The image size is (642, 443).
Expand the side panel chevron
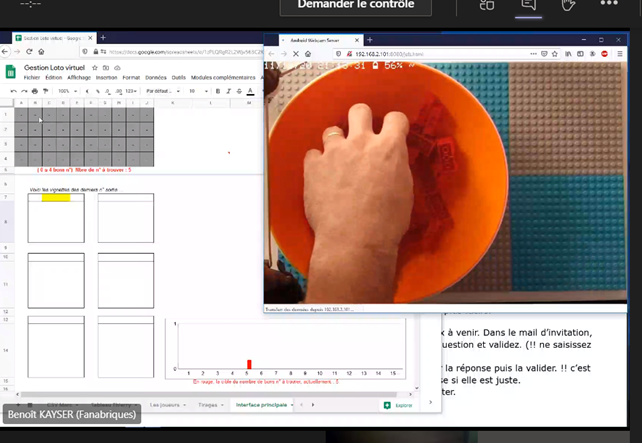[430, 402]
